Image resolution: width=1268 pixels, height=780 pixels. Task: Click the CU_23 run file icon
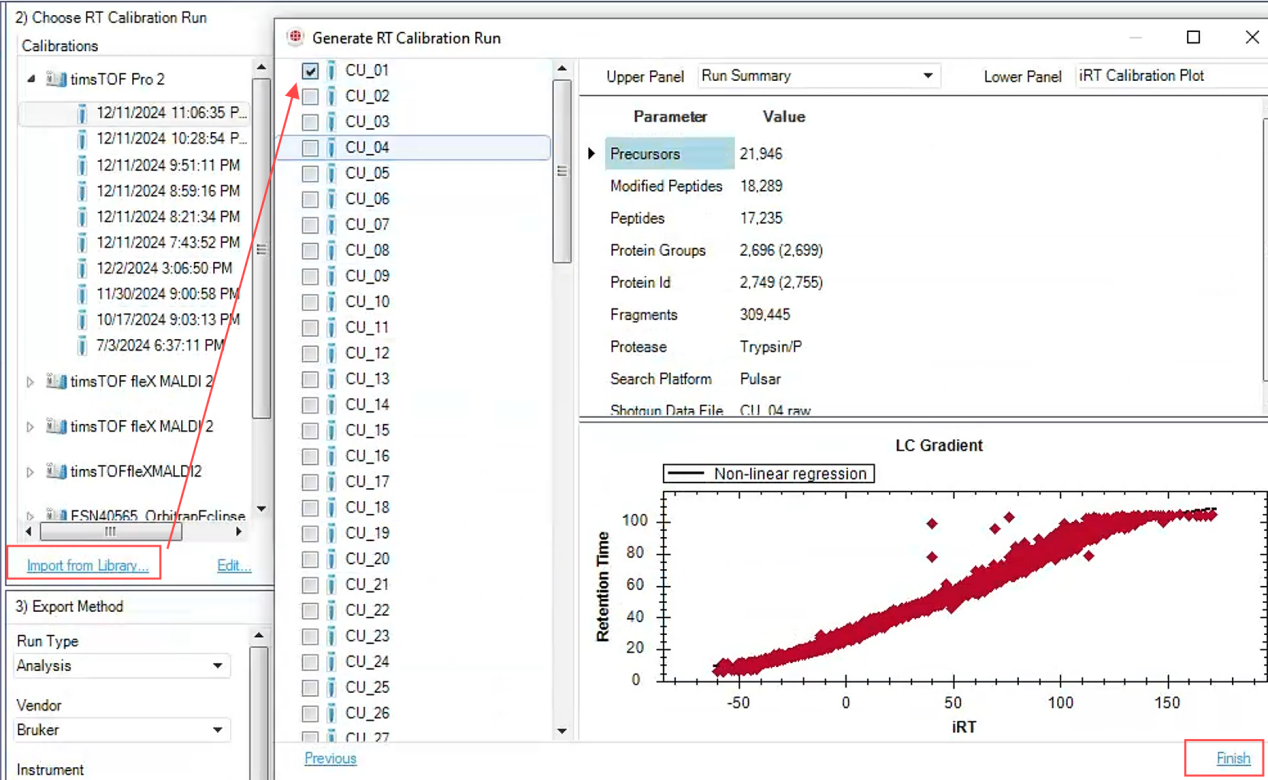coord(332,637)
